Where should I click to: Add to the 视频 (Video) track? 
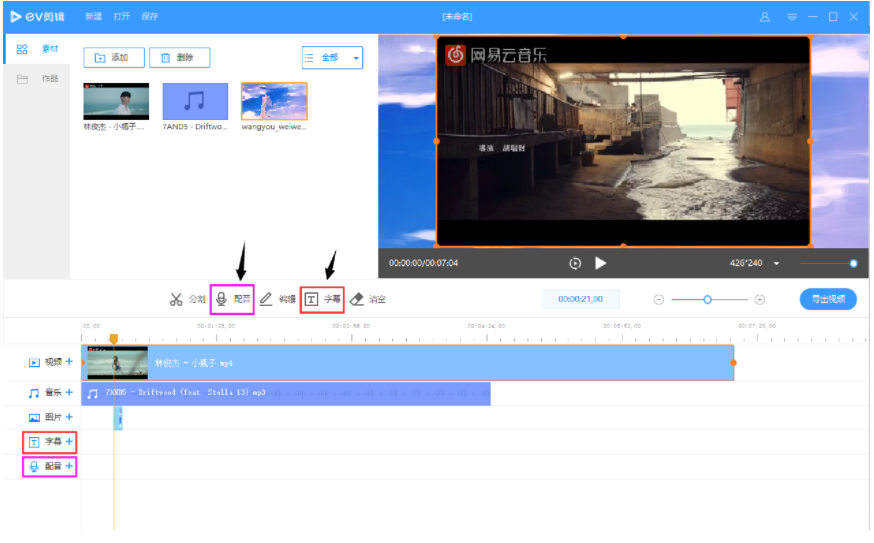click(x=69, y=362)
